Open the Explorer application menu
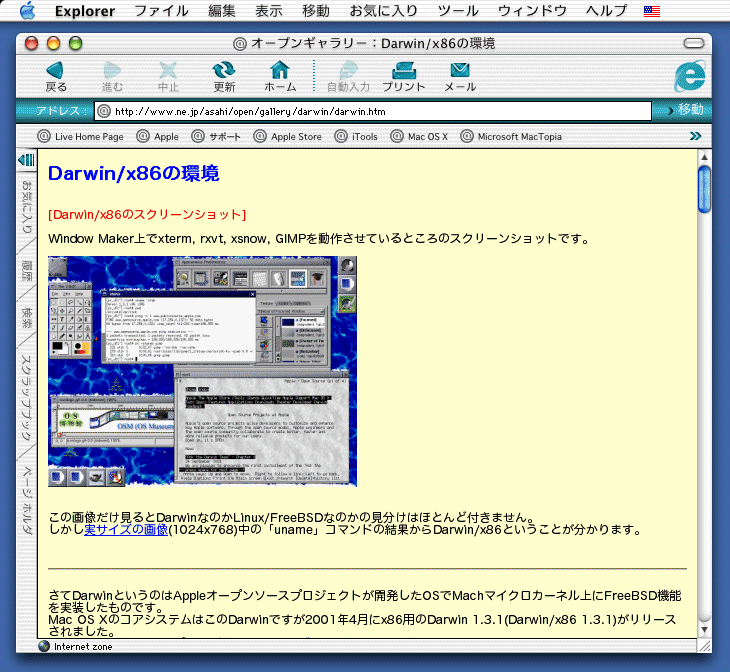This screenshot has height=672, width=730. point(85,11)
